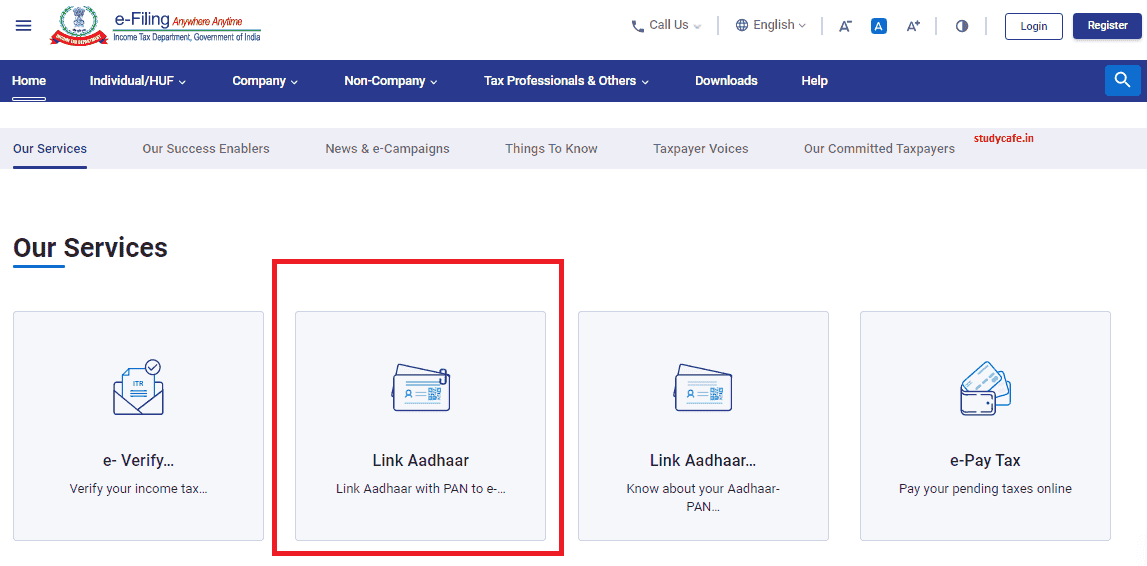Open Link Aadhaar status service card
Viewport: 1147px width, 566px height.
(703, 426)
